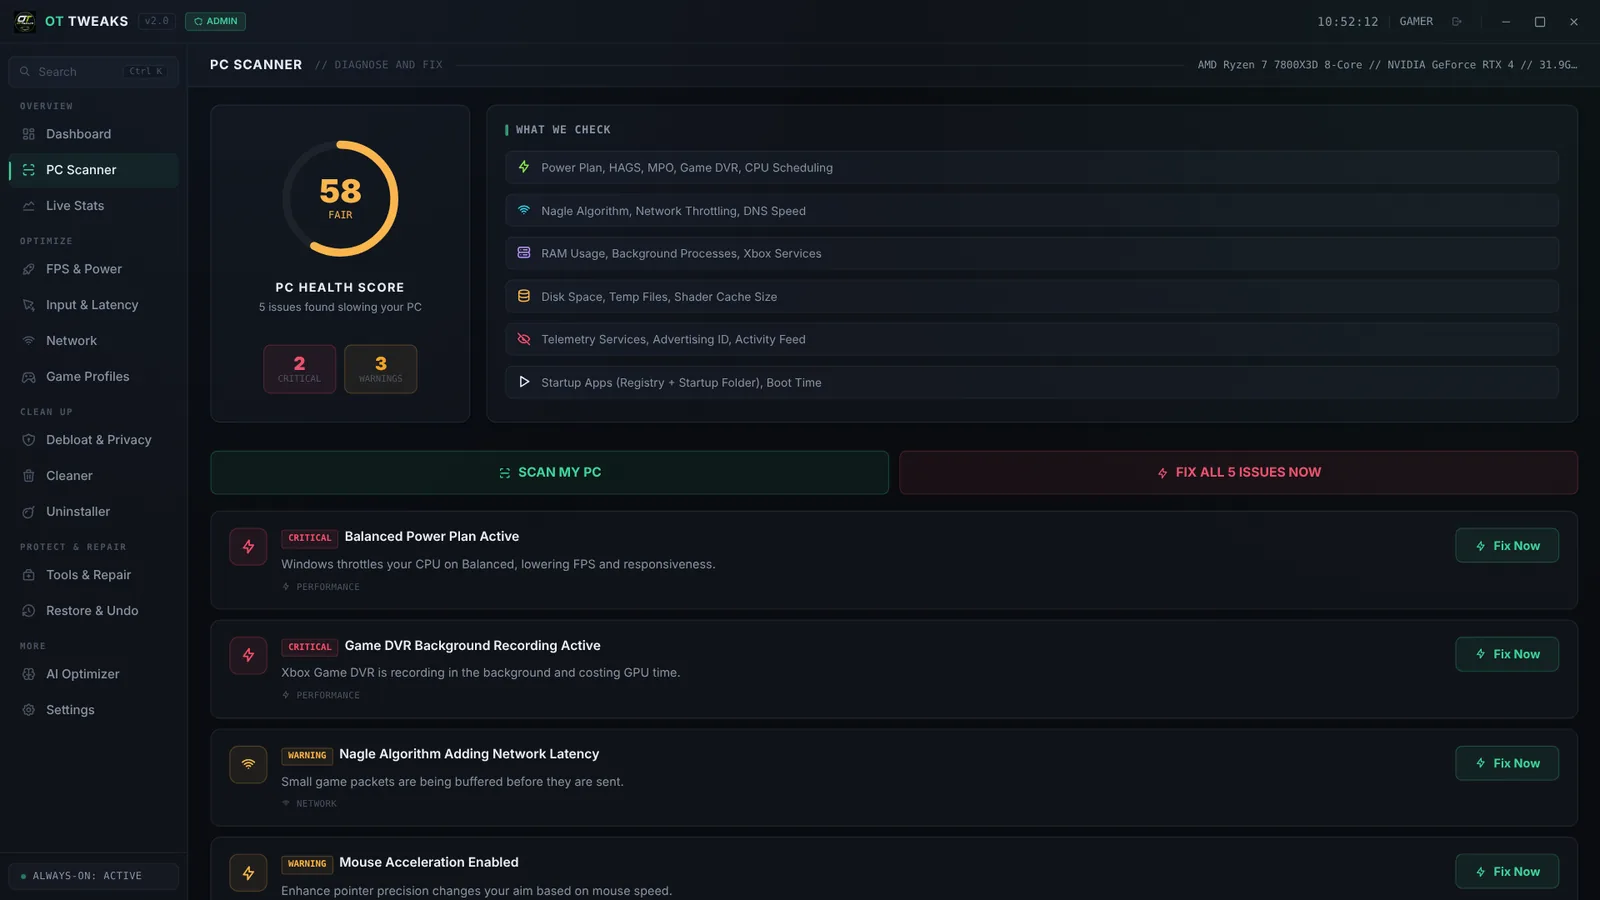Open the Cleaner section
The image size is (1600, 900).
94,476
